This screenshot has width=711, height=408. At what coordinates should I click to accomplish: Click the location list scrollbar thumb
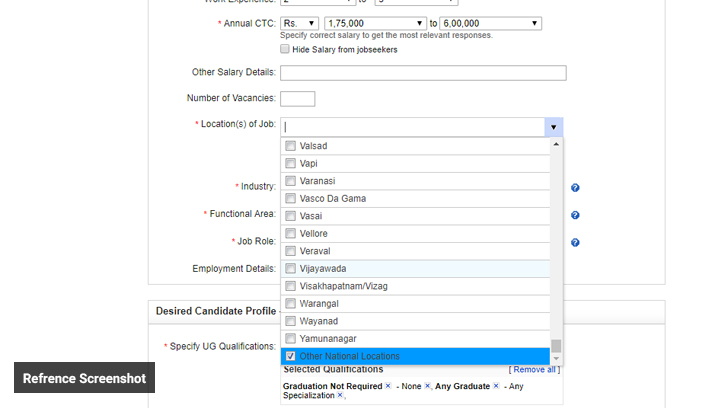pyautogui.click(x=556, y=346)
